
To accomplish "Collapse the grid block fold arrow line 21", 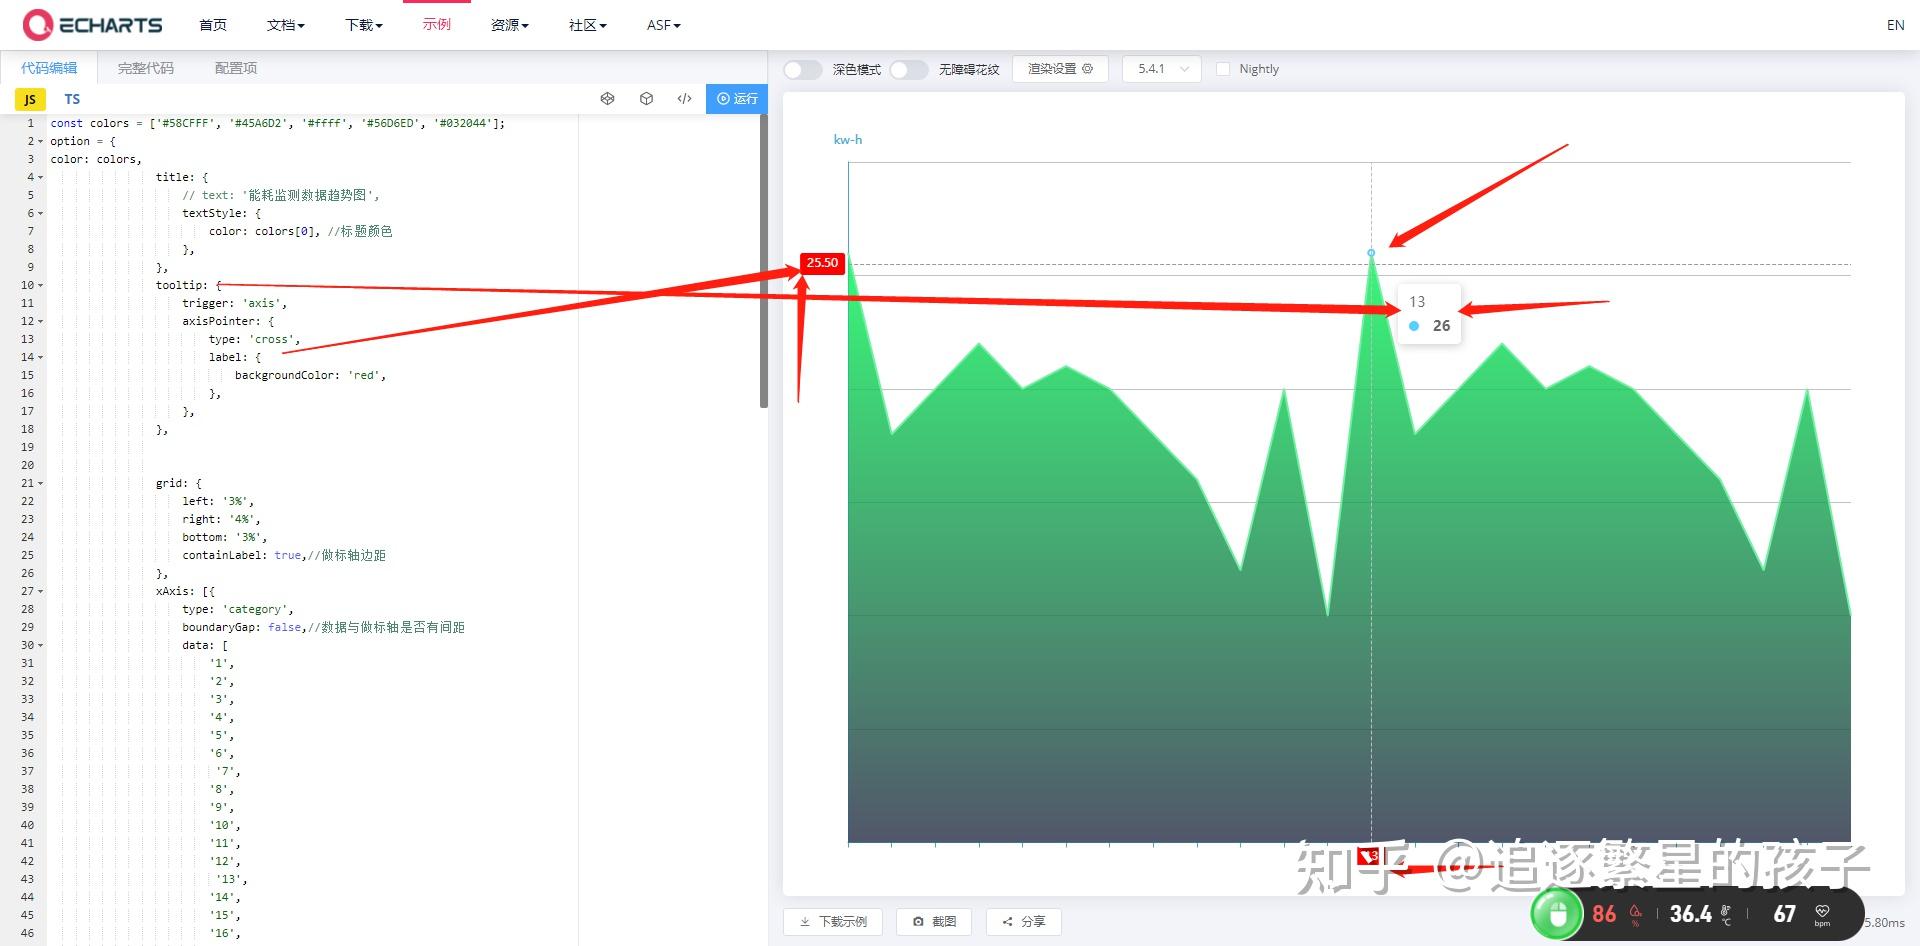I will [40, 484].
